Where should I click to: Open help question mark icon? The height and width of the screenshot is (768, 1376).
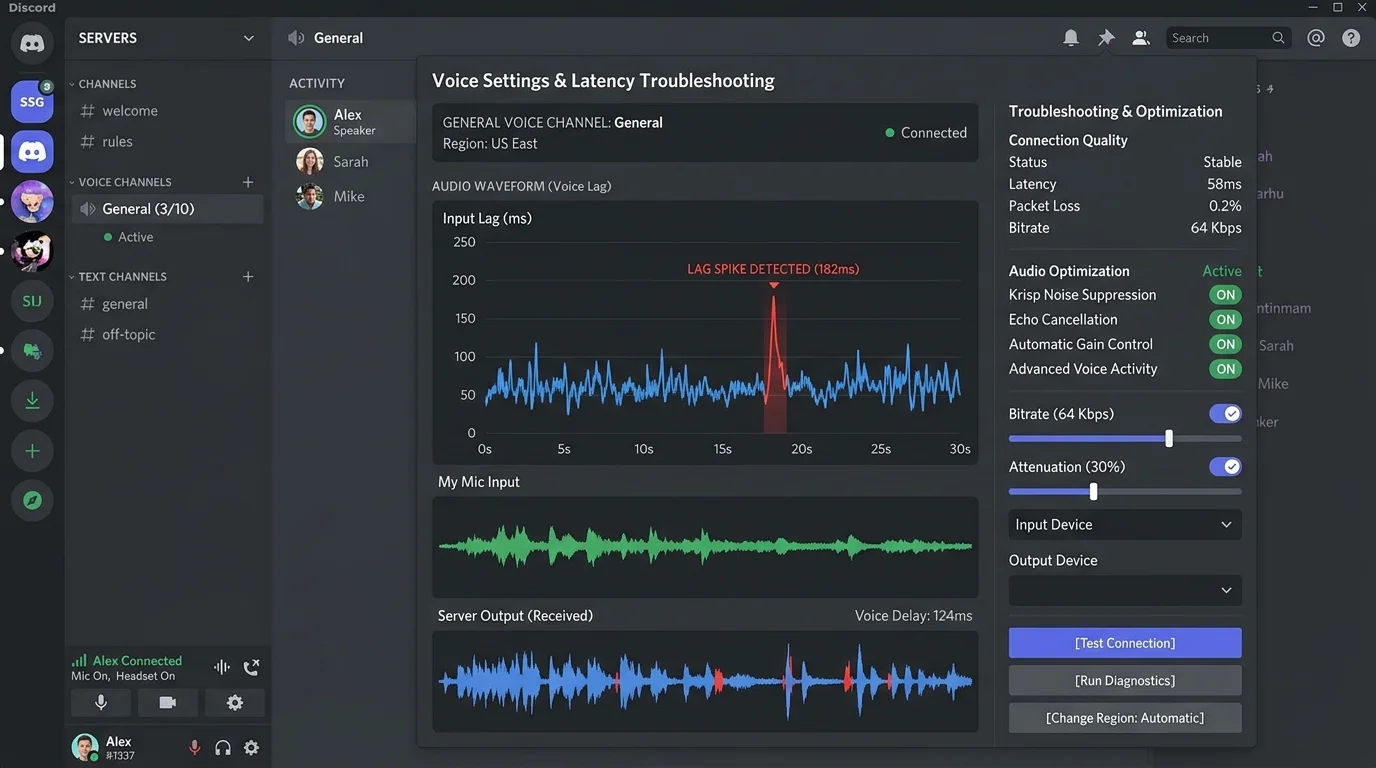(1351, 38)
